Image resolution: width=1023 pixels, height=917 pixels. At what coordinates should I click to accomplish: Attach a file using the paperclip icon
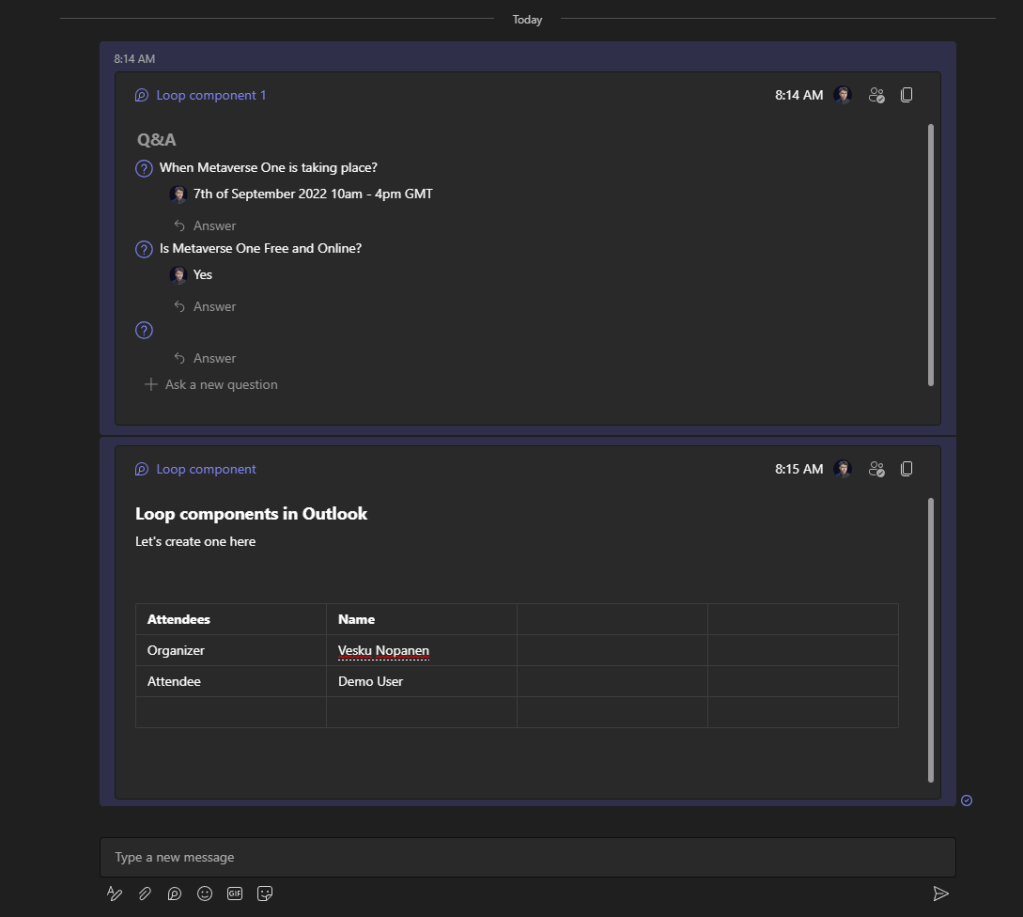[145, 894]
